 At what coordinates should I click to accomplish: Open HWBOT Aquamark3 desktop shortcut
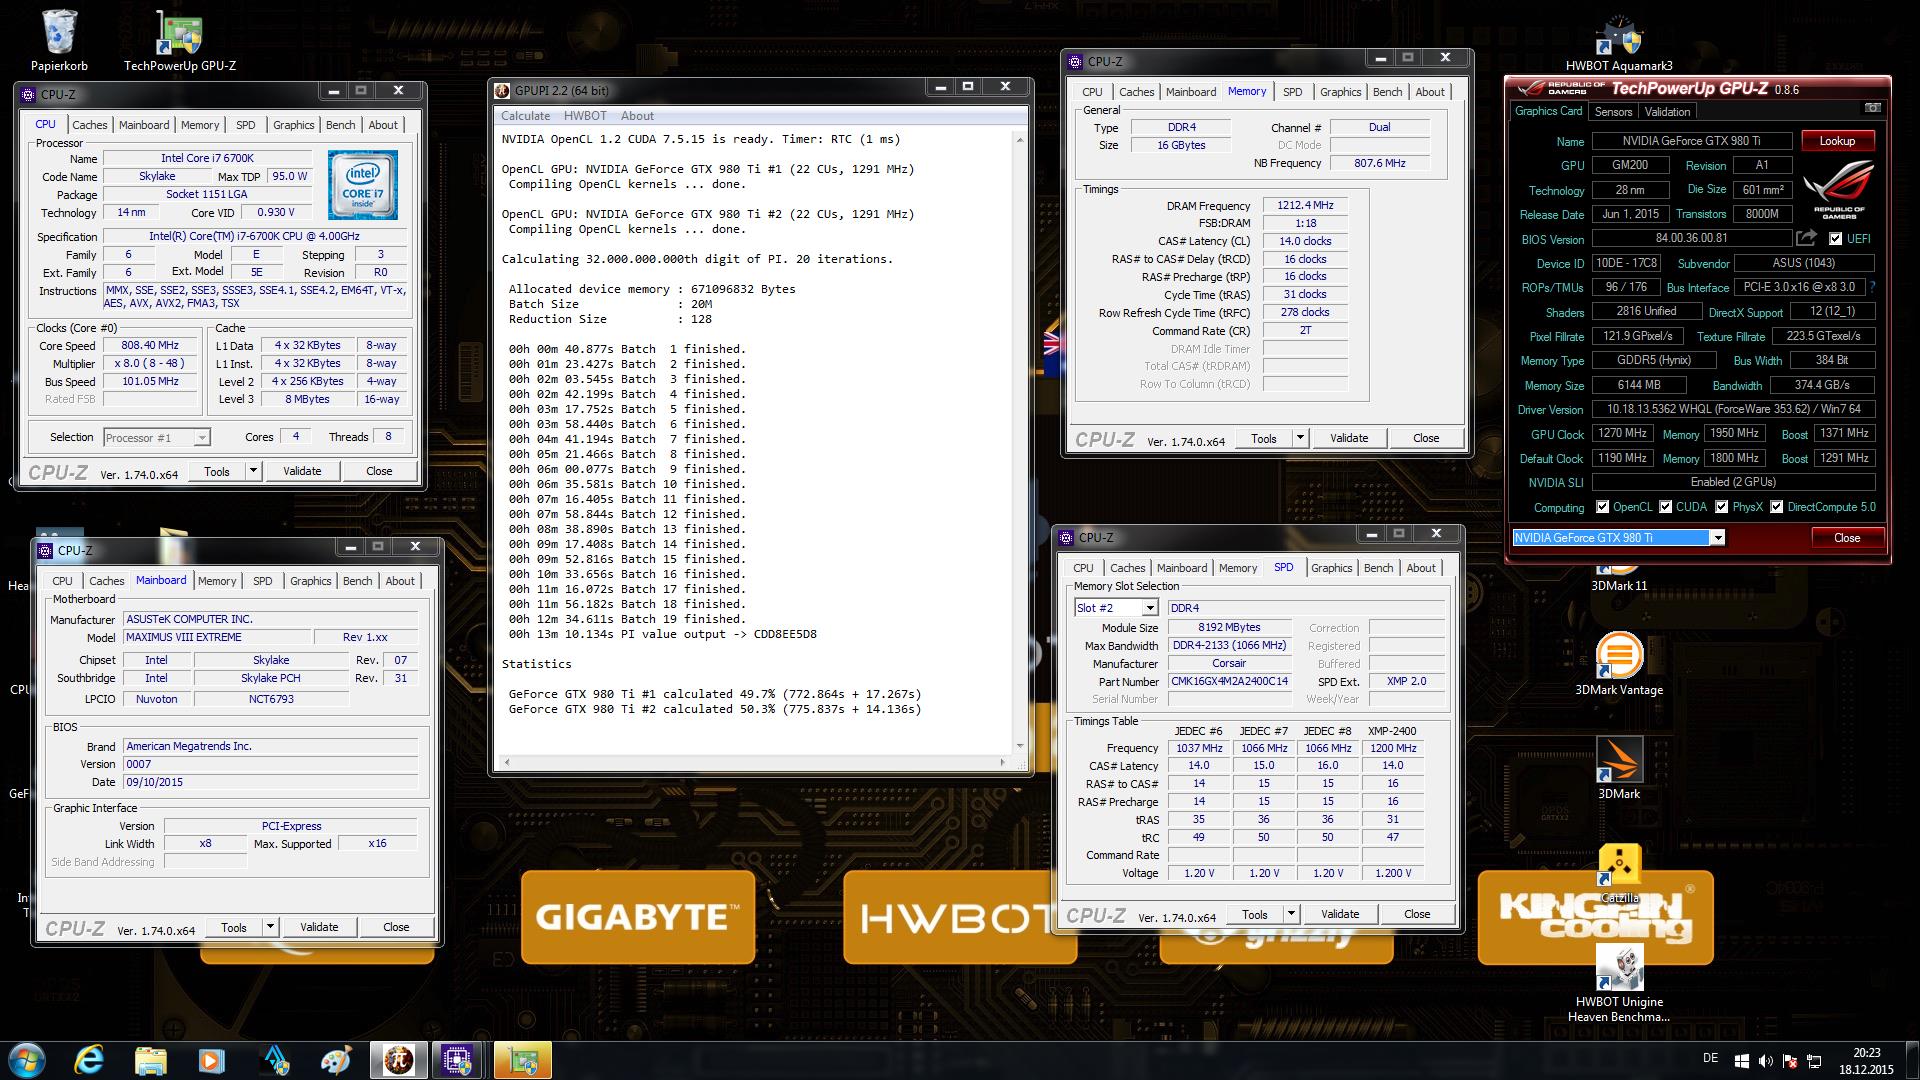[1619, 45]
